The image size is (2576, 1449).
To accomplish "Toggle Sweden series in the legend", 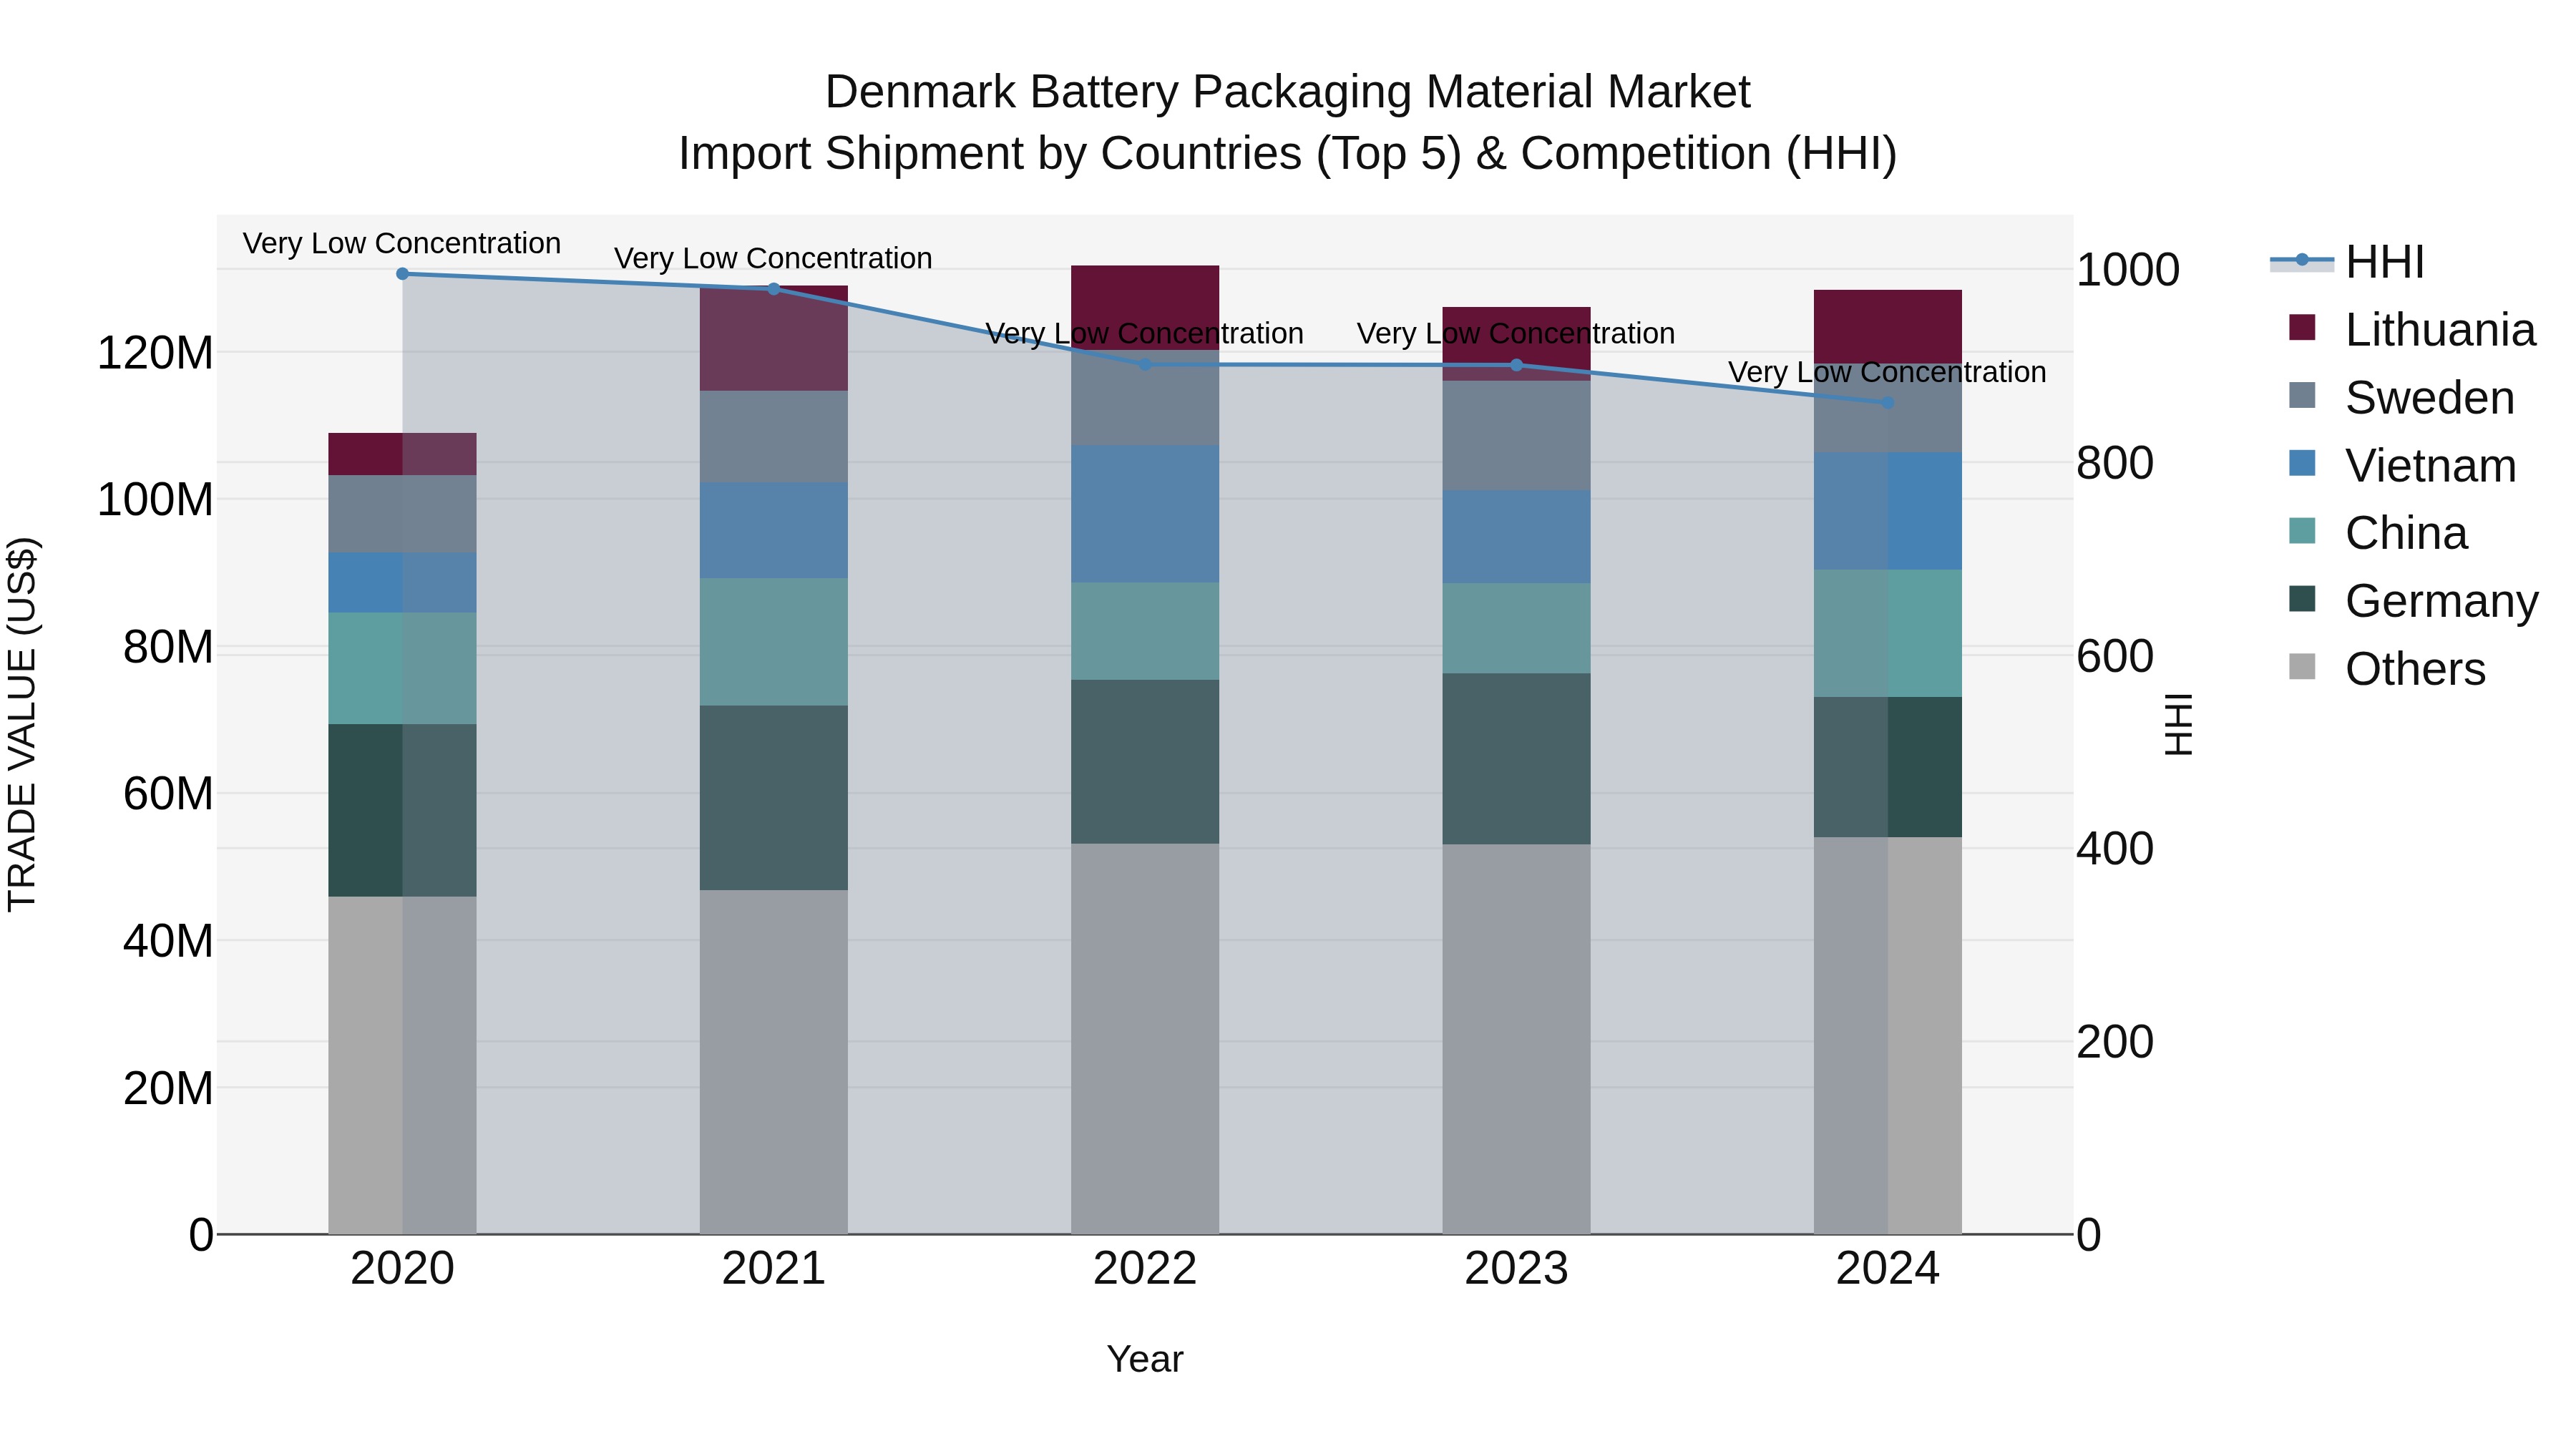I will click(x=2401, y=398).
